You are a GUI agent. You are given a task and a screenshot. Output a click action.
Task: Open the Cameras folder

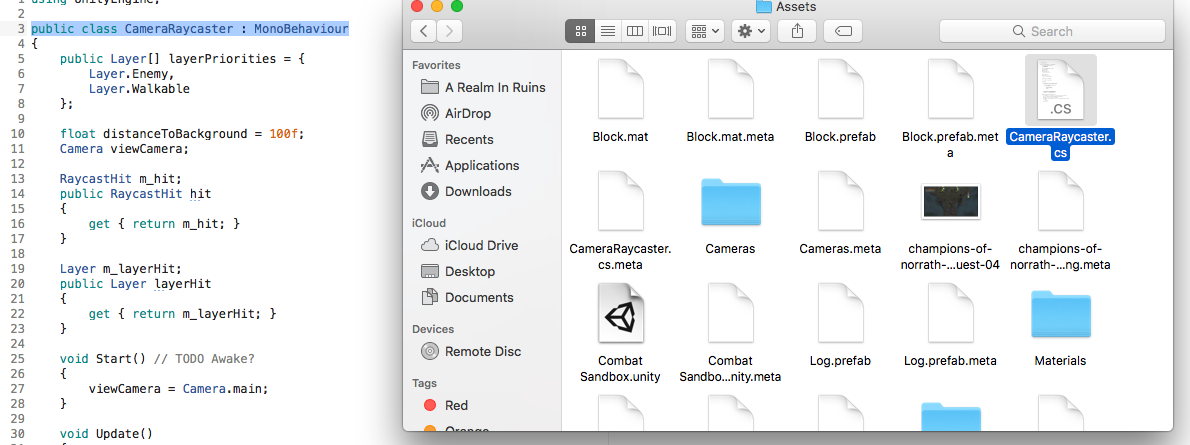tap(730, 202)
